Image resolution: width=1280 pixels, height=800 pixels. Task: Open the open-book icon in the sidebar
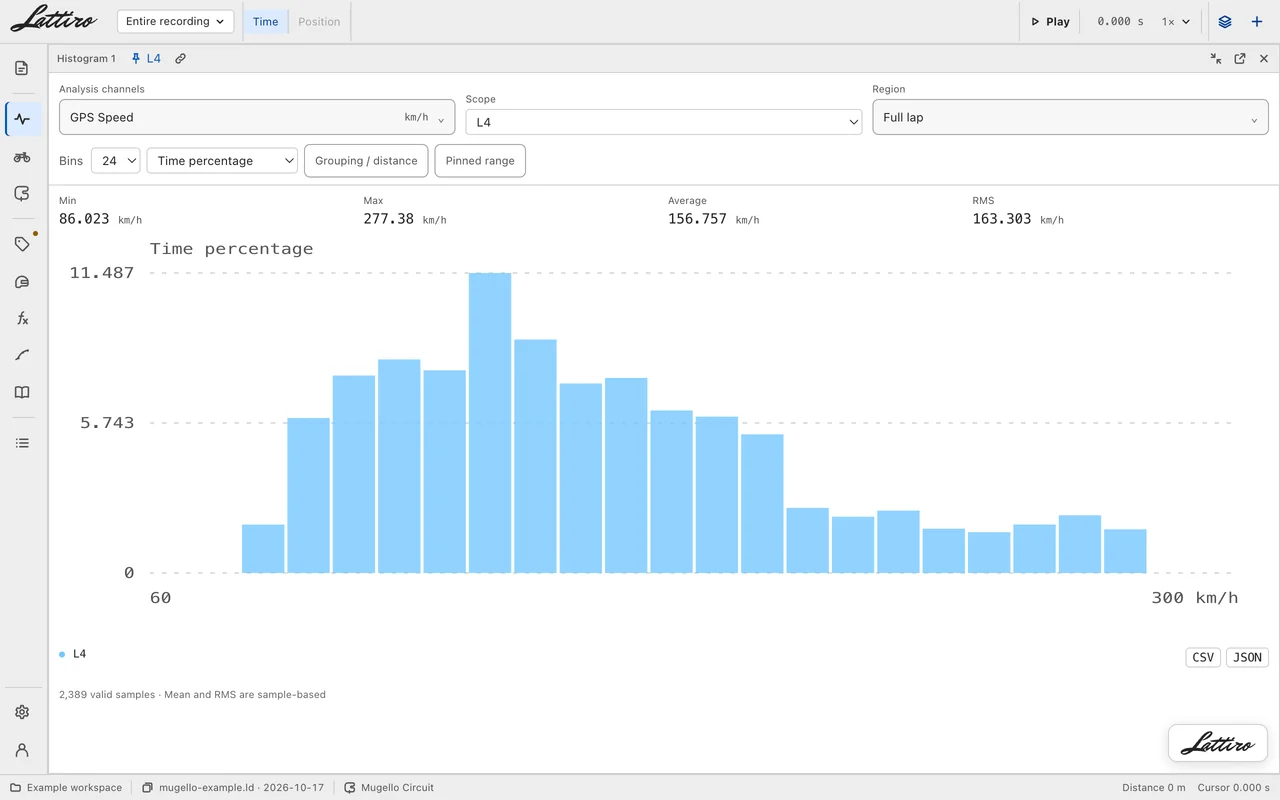click(x=22, y=393)
